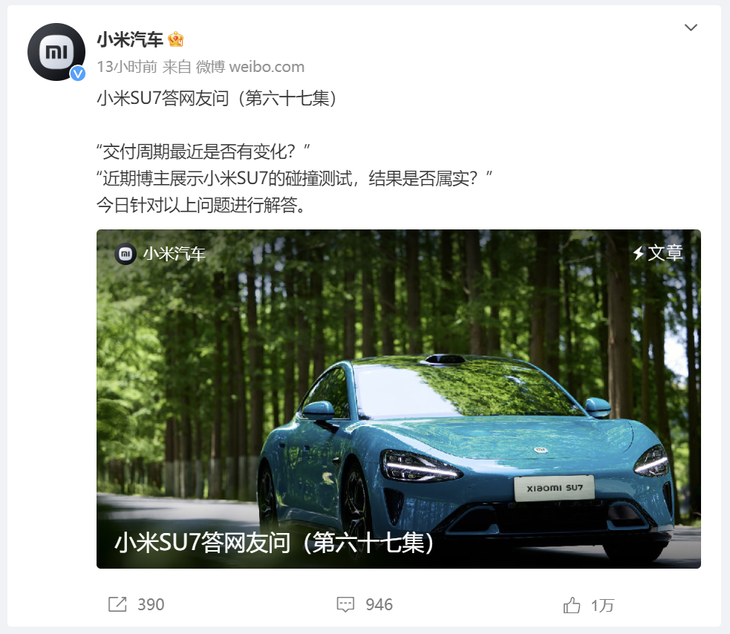Click the gold crown membership badge
730x634 pixels.
(x=176, y=39)
